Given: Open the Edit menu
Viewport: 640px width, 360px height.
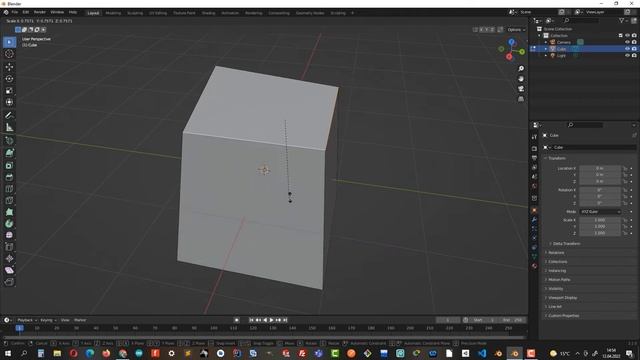Looking at the screenshot, I should [26, 13].
